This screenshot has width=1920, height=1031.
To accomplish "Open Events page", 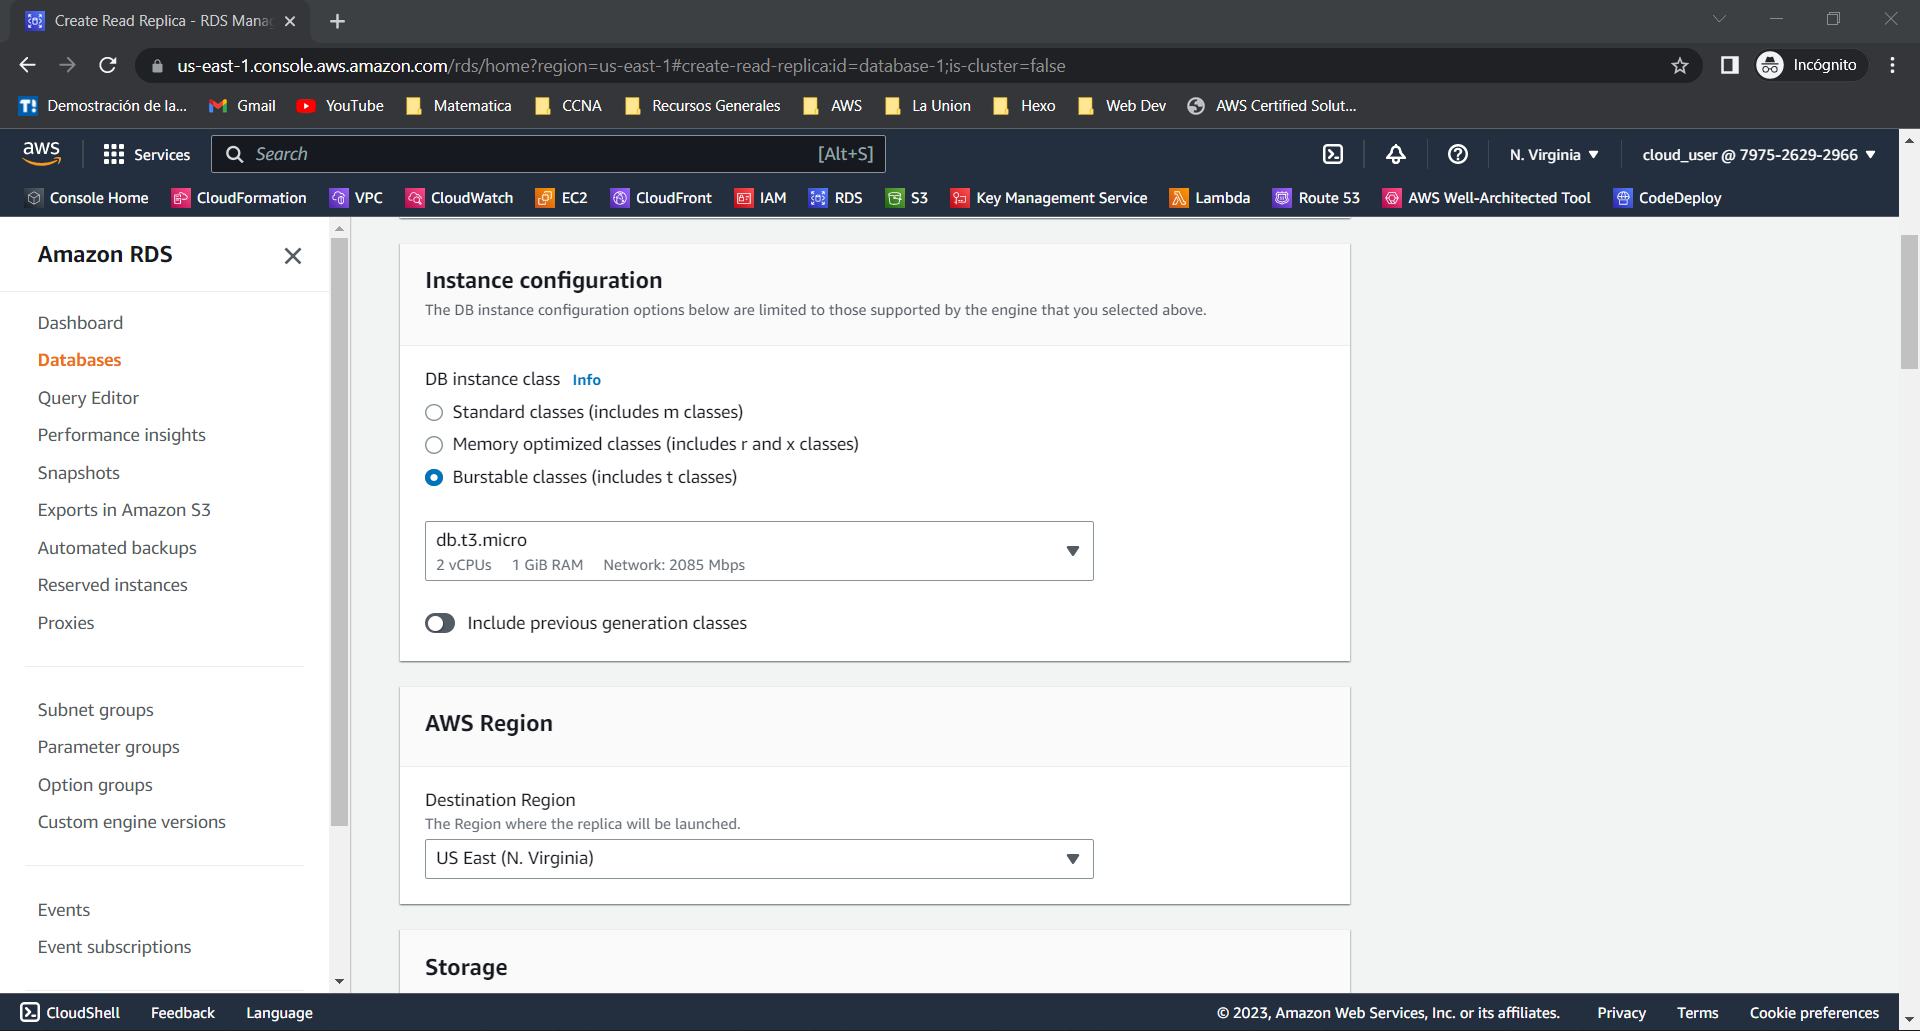I will pyautogui.click(x=64, y=910).
